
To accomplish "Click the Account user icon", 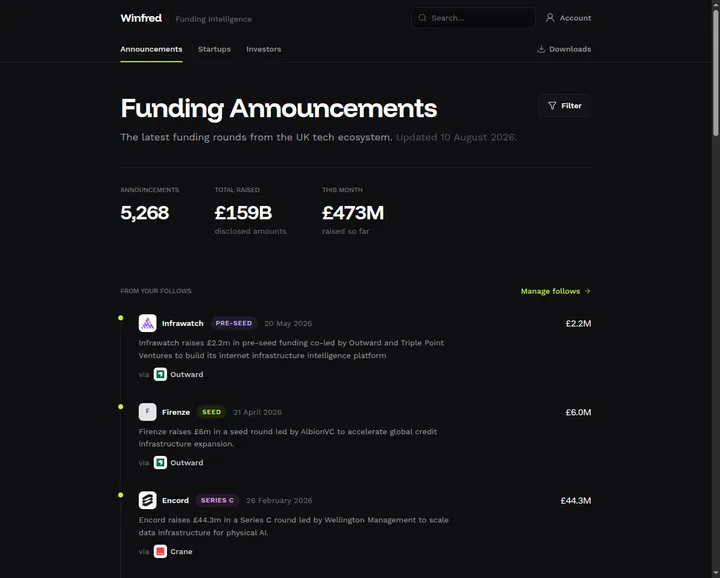I will [550, 18].
